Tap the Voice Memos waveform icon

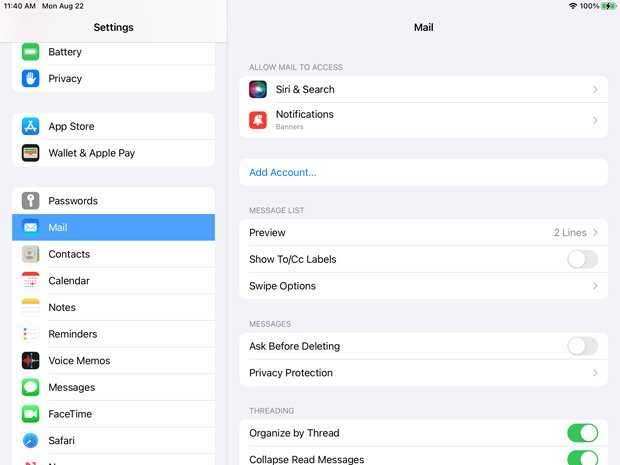(30, 361)
